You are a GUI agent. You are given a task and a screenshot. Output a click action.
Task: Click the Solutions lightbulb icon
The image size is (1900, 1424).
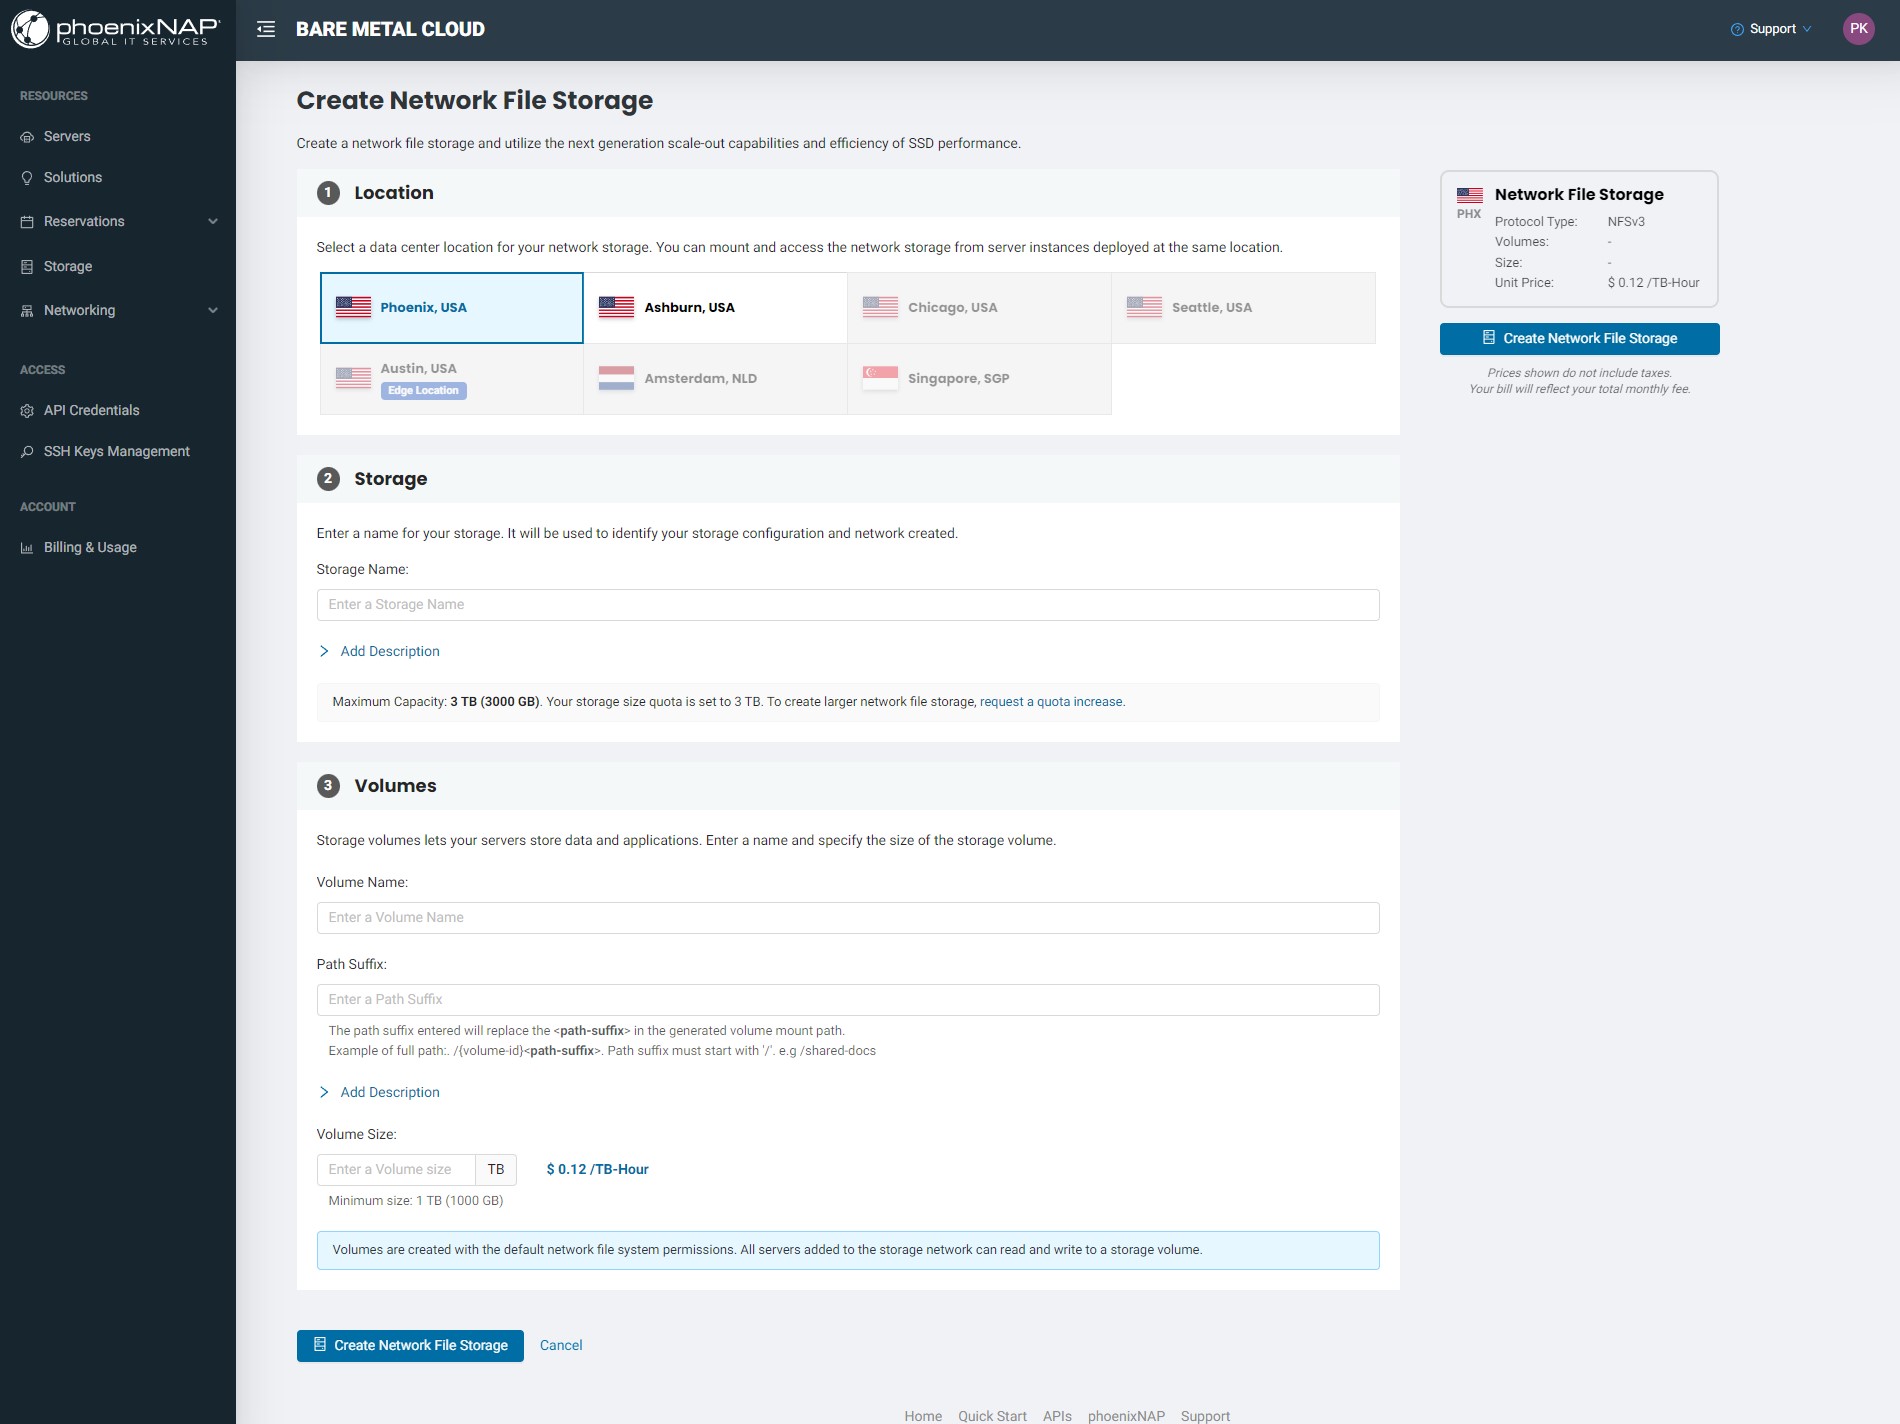click(27, 178)
